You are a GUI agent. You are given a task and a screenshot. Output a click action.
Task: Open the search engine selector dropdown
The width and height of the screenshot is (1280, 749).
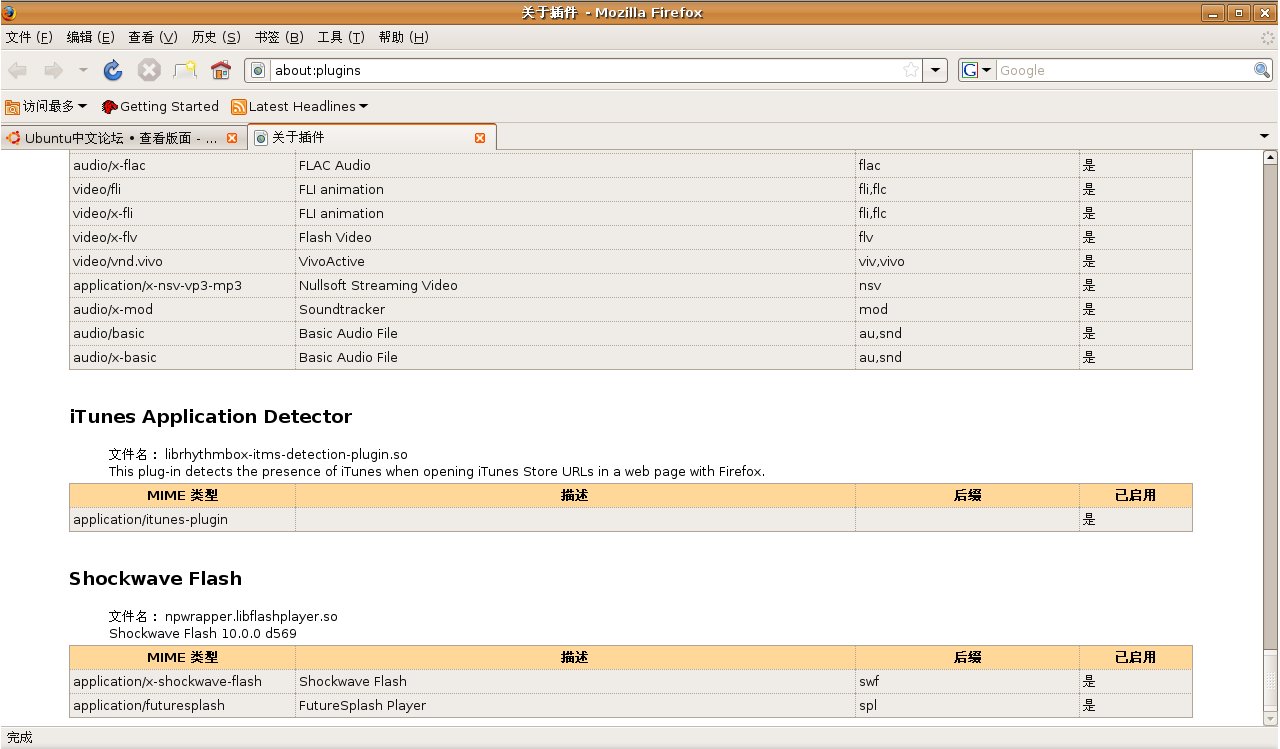click(976, 70)
